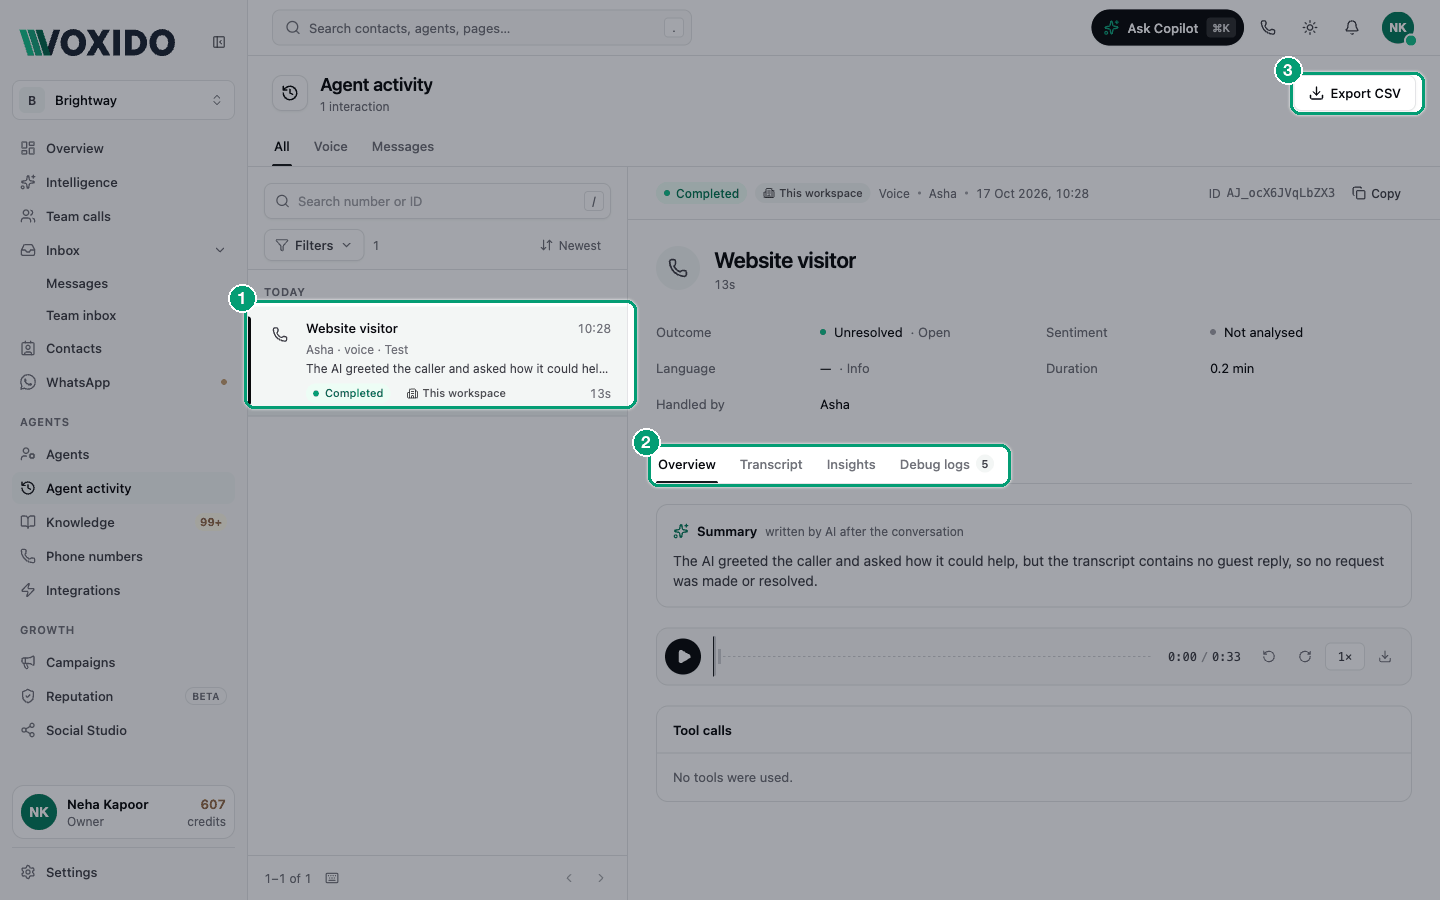
Task: Switch to the Voice tab
Action: click(x=331, y=146)
